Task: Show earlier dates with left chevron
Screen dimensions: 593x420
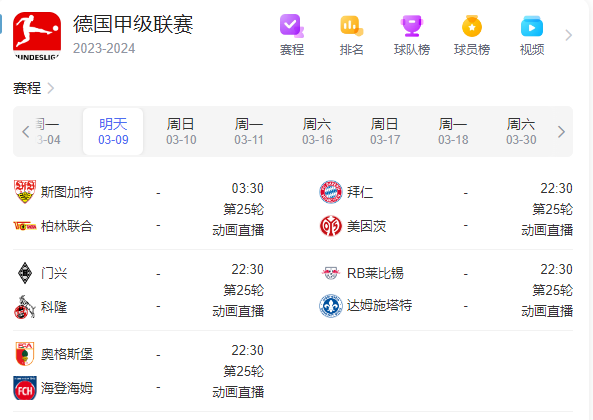Action: (25, 132)
